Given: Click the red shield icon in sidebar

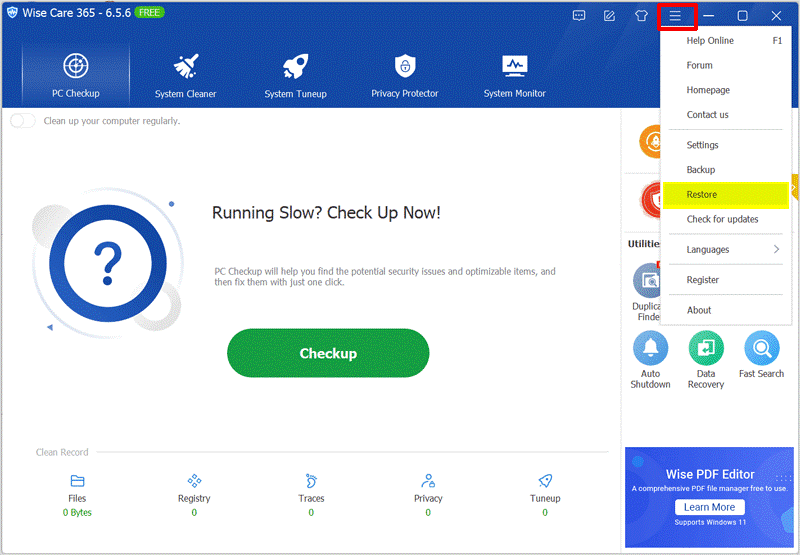Looking at the screenshot, I should pos(651,199).
